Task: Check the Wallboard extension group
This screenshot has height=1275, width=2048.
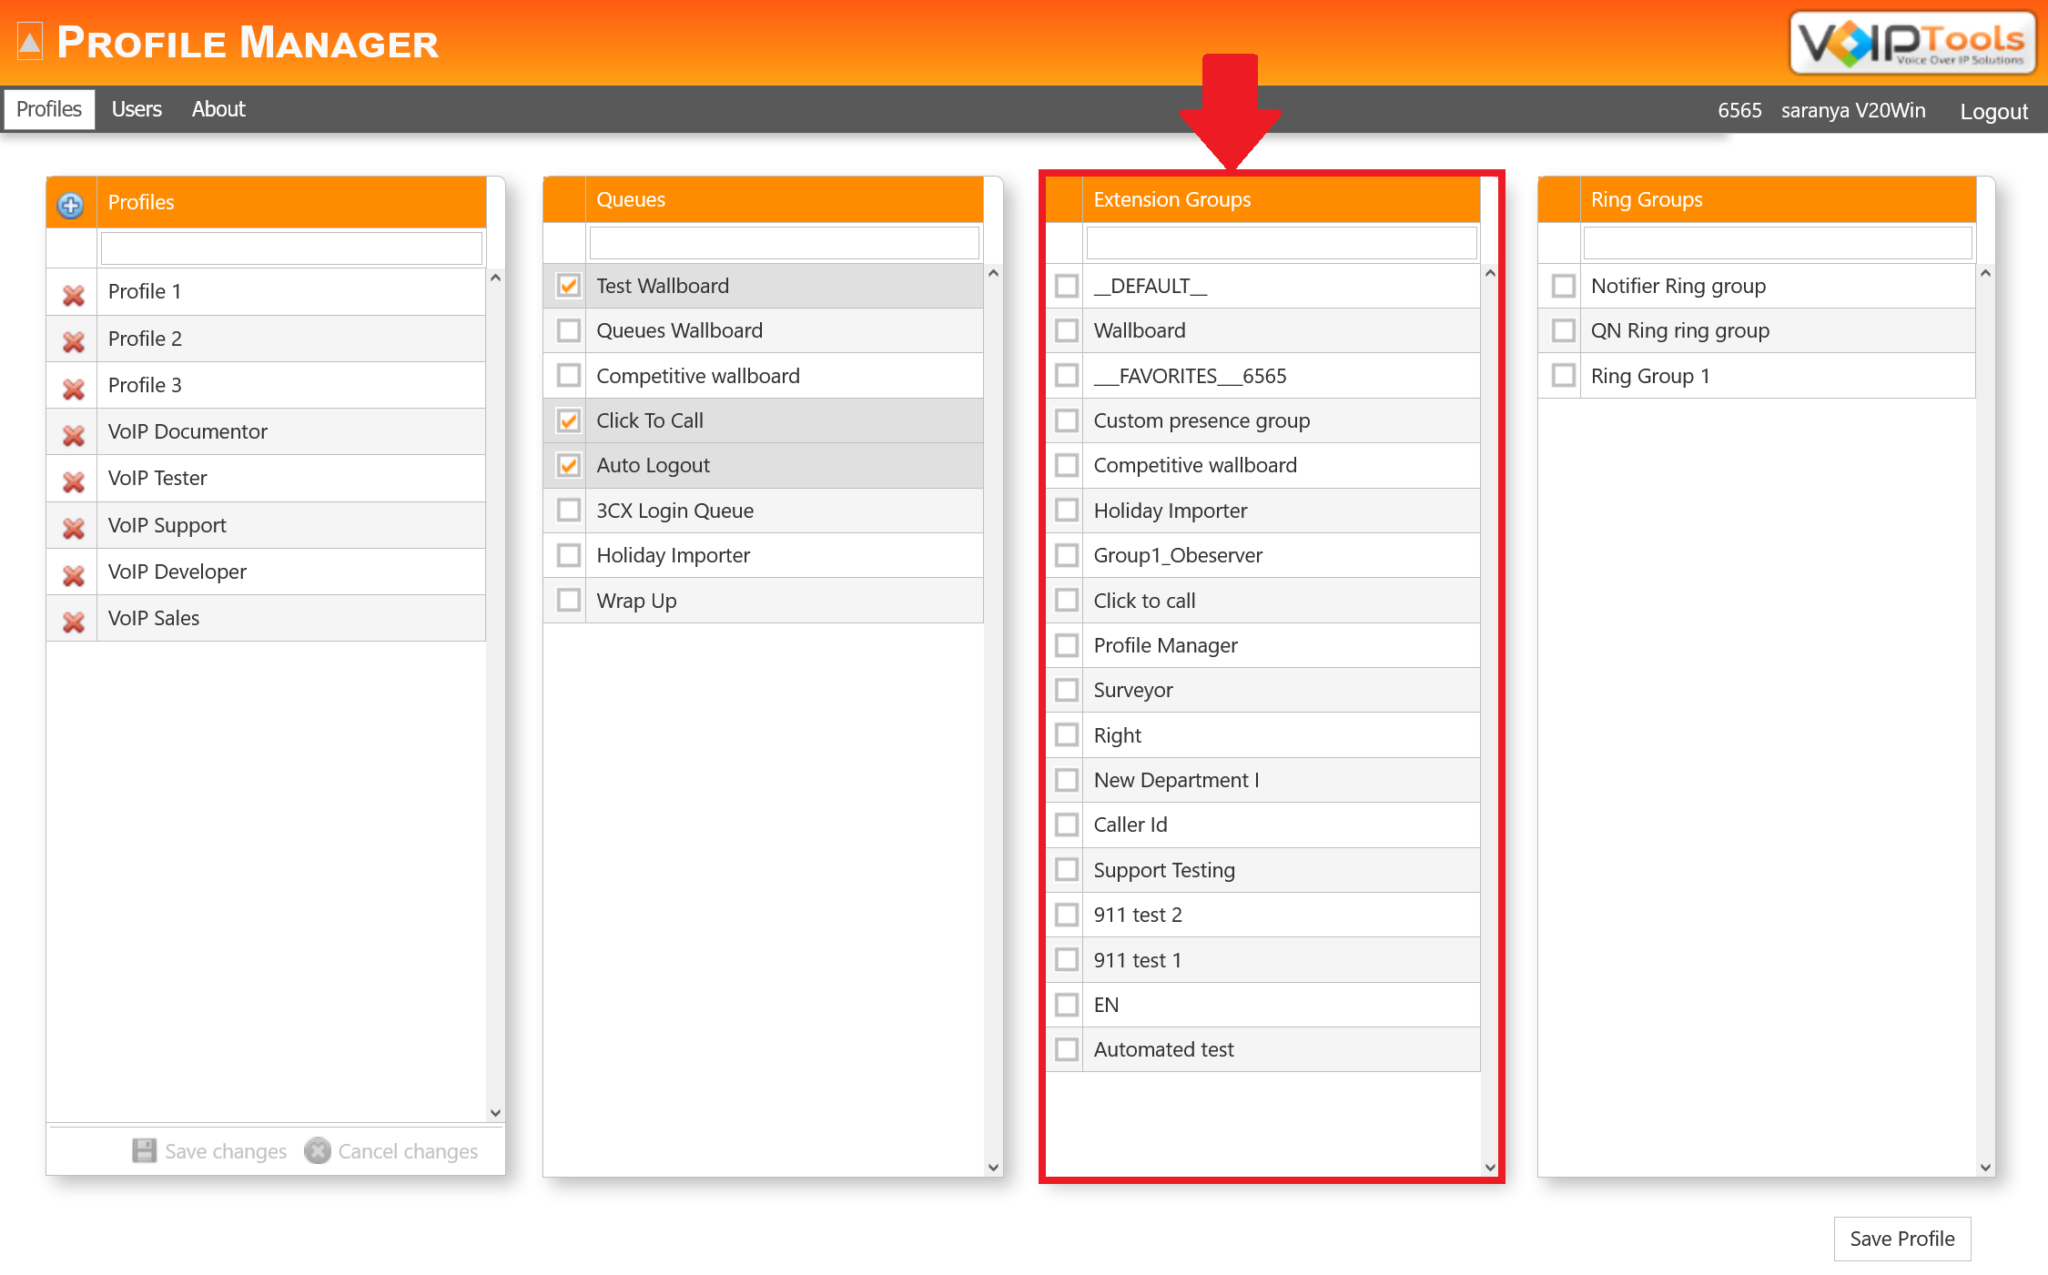Action: click(x=1065, y=330)
